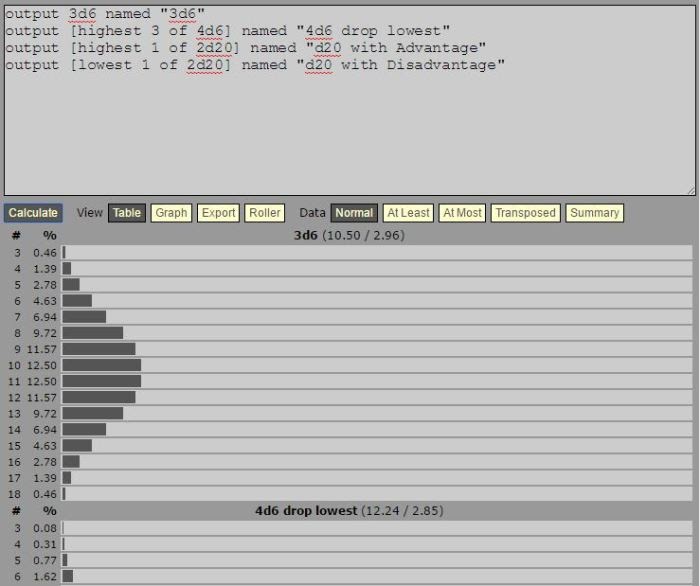Click the line containing 'd20 with Disadvantage'
700x586 pixels.
click(255, 65)
